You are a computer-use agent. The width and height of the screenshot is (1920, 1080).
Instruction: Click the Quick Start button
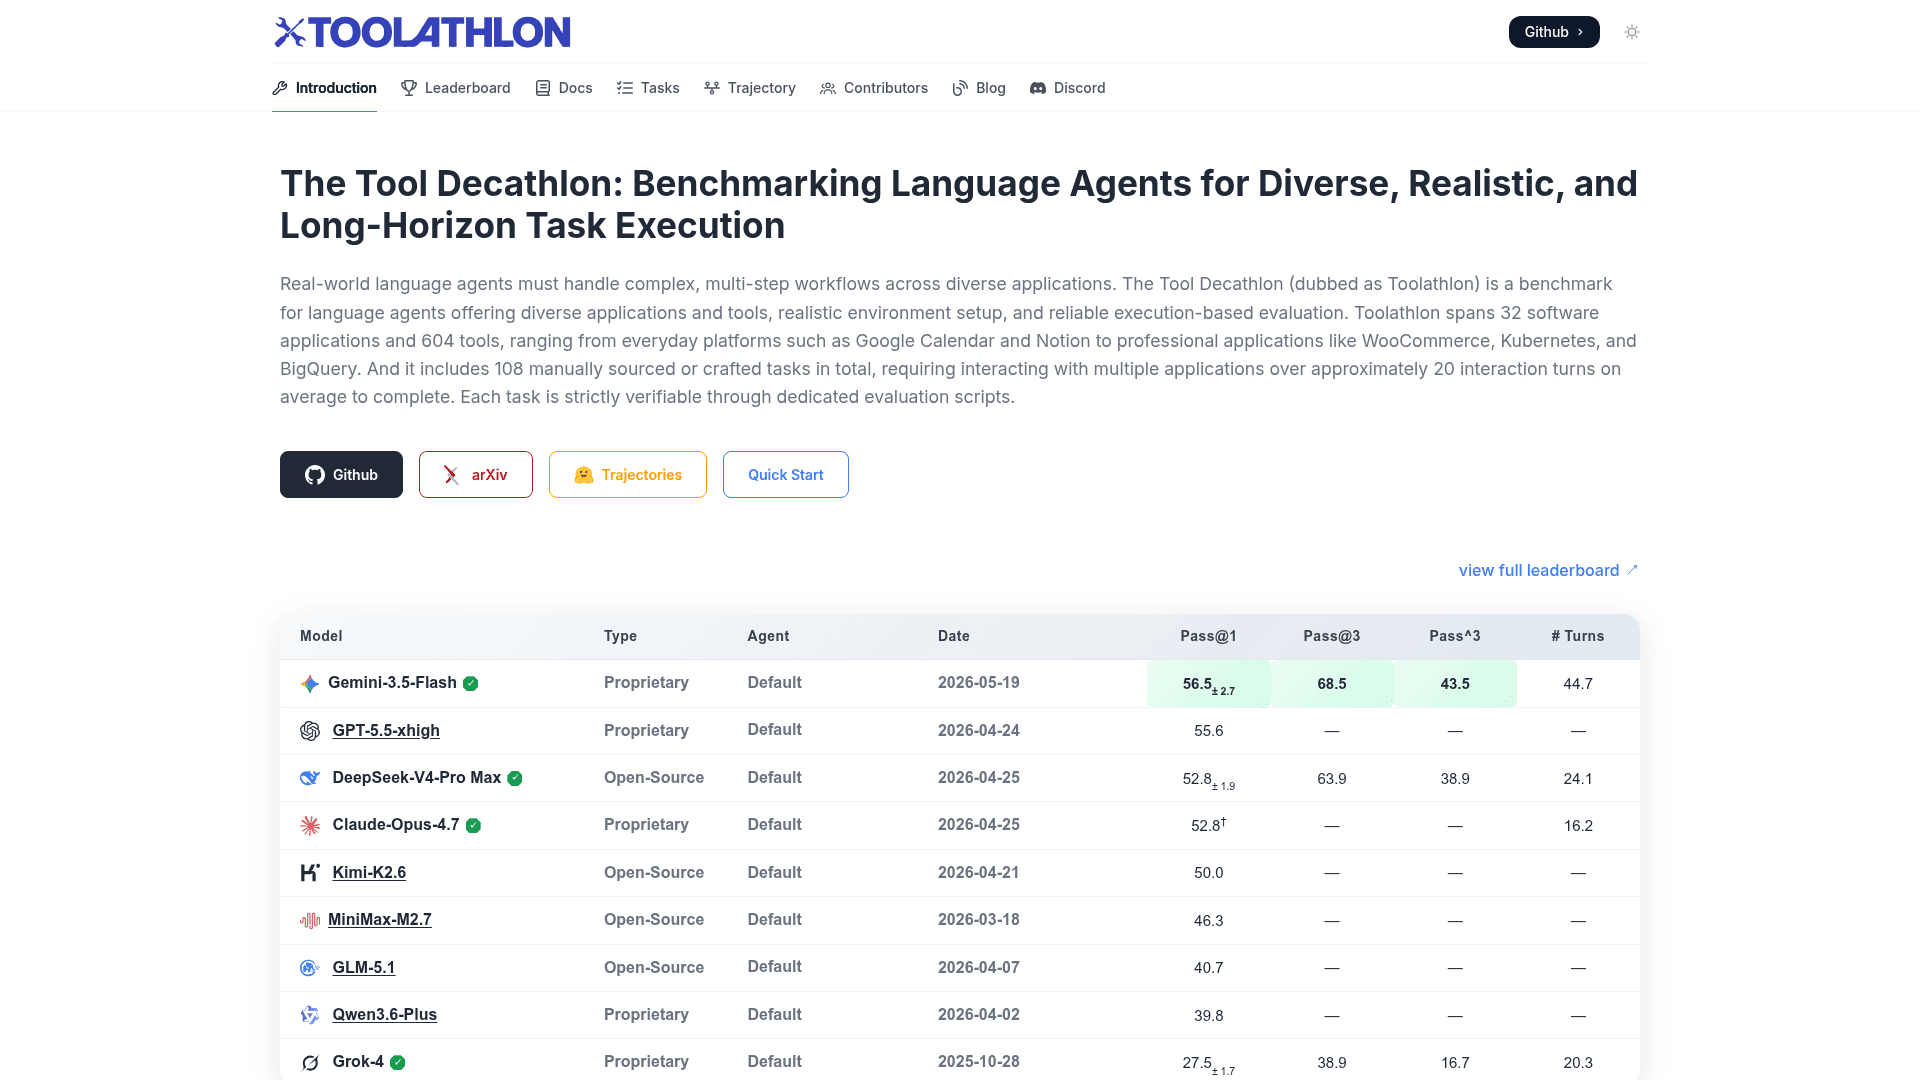(x=786, y=474)
